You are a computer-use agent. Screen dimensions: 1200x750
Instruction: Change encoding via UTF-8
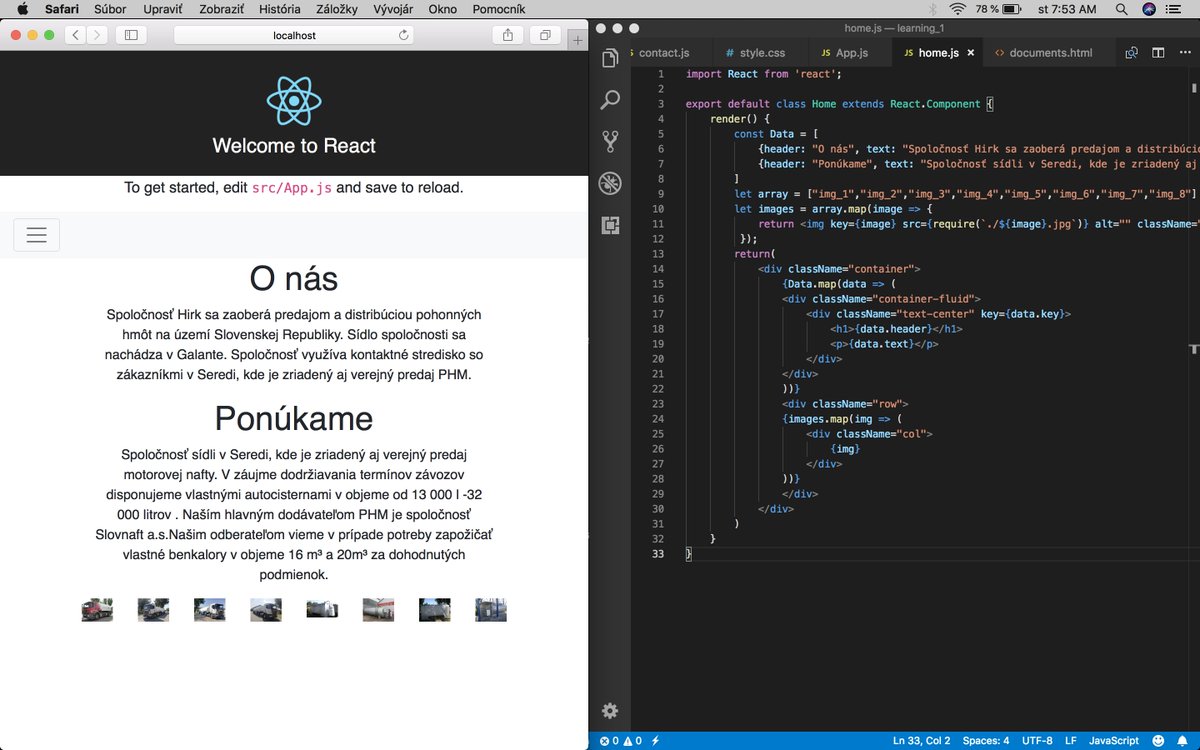pyautogui.click(x=1037, y=741)
